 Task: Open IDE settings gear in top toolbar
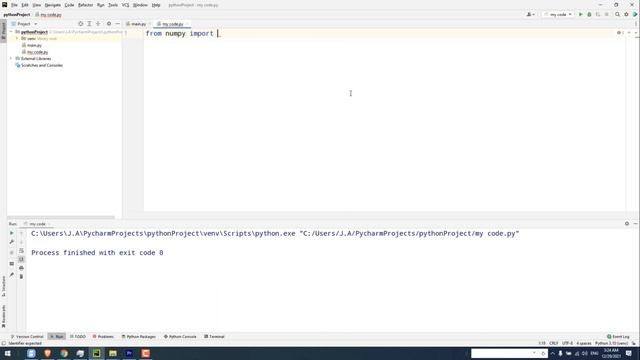click(626, 14)
